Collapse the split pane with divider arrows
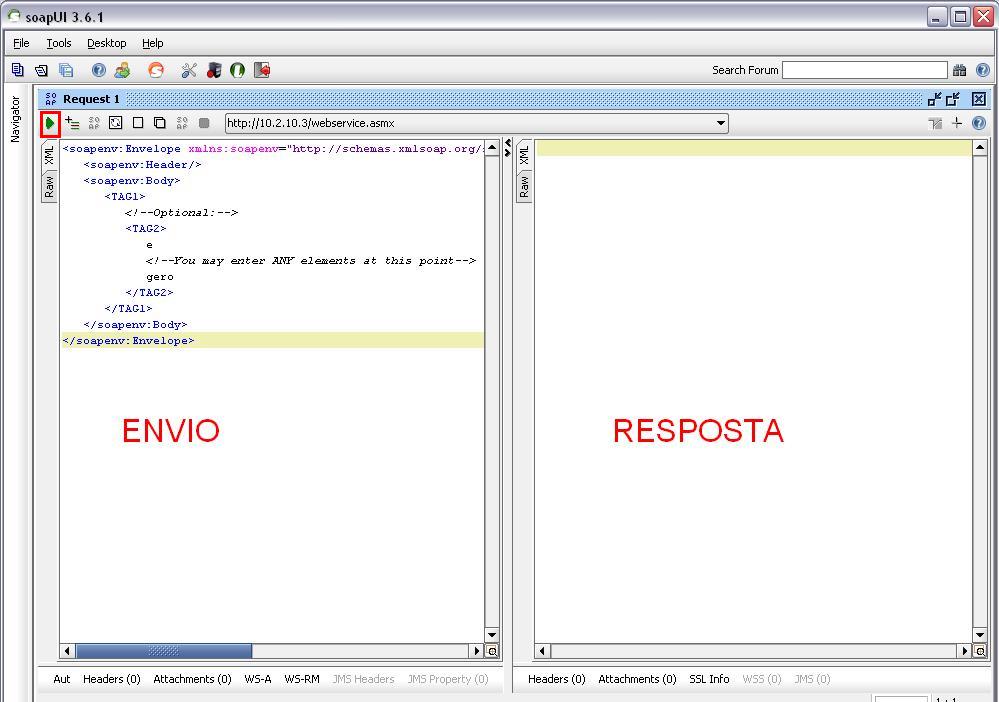The height and width of the screenshot is (702, 999). 507,148
